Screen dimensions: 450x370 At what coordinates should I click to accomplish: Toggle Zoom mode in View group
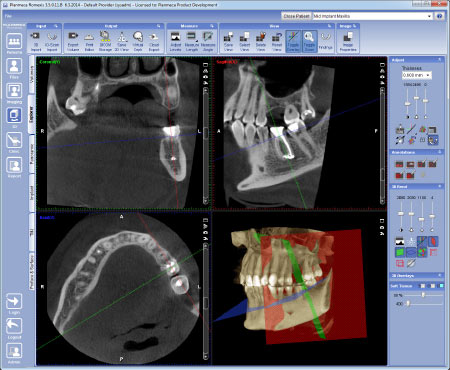tap(309, 41)
